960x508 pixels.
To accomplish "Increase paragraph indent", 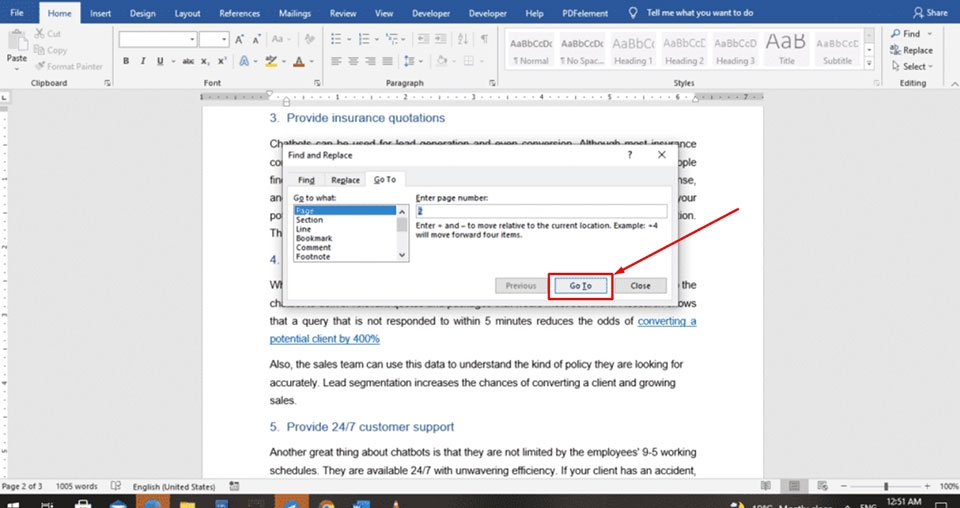I will pyautogui.click(x=441, y=40).
